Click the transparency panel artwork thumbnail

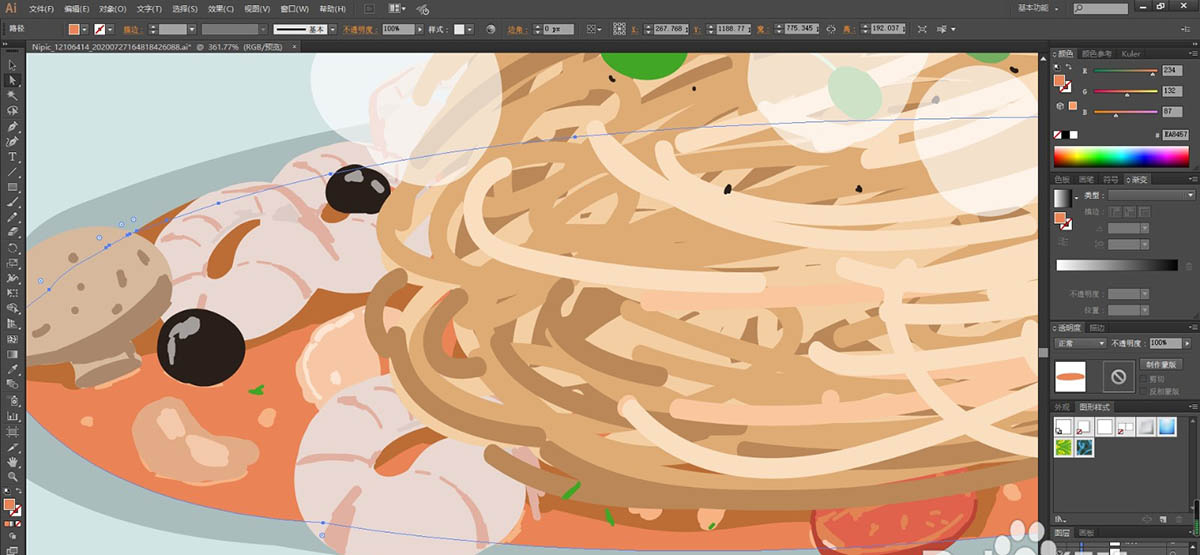click(1071, 376)
